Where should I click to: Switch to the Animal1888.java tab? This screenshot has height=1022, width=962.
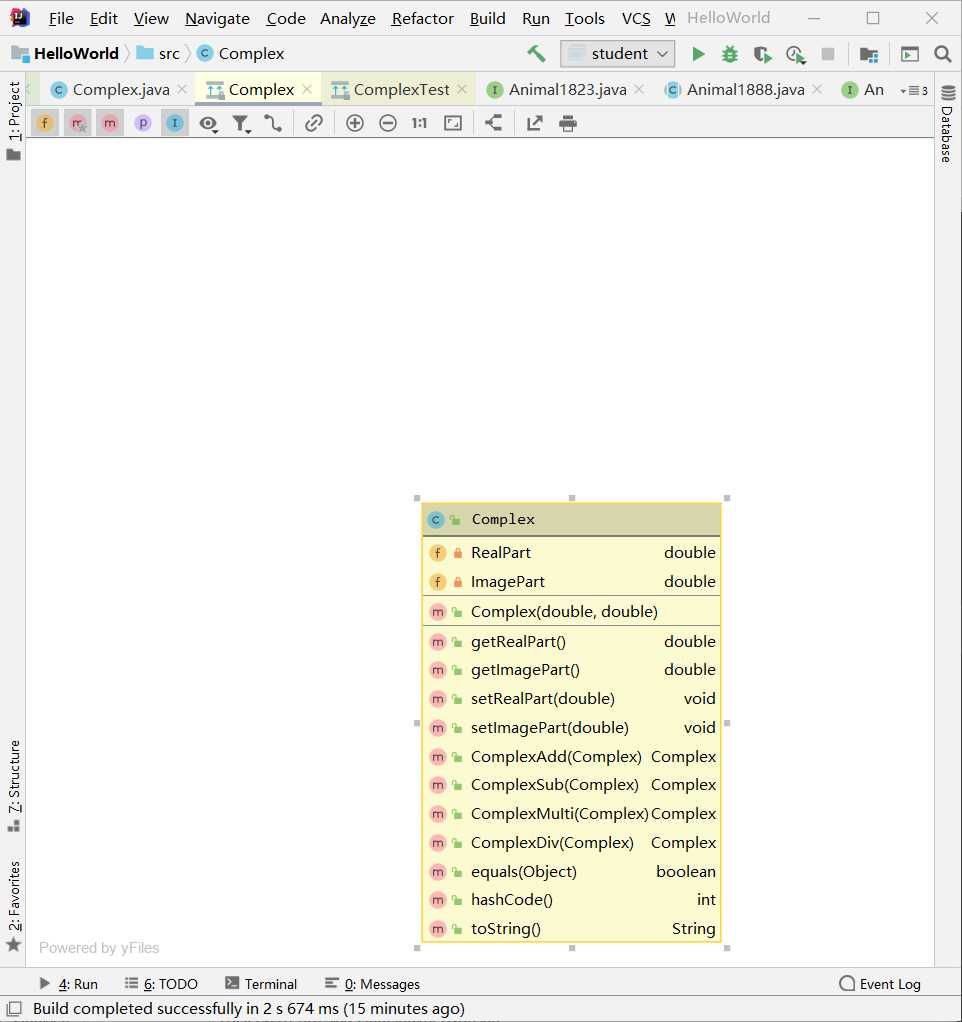pos(746,89)
